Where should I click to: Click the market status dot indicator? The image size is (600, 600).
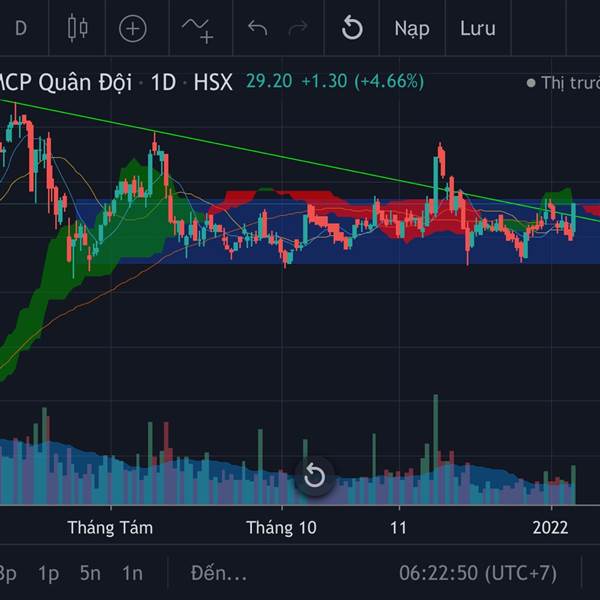click(x=531, y=83)
